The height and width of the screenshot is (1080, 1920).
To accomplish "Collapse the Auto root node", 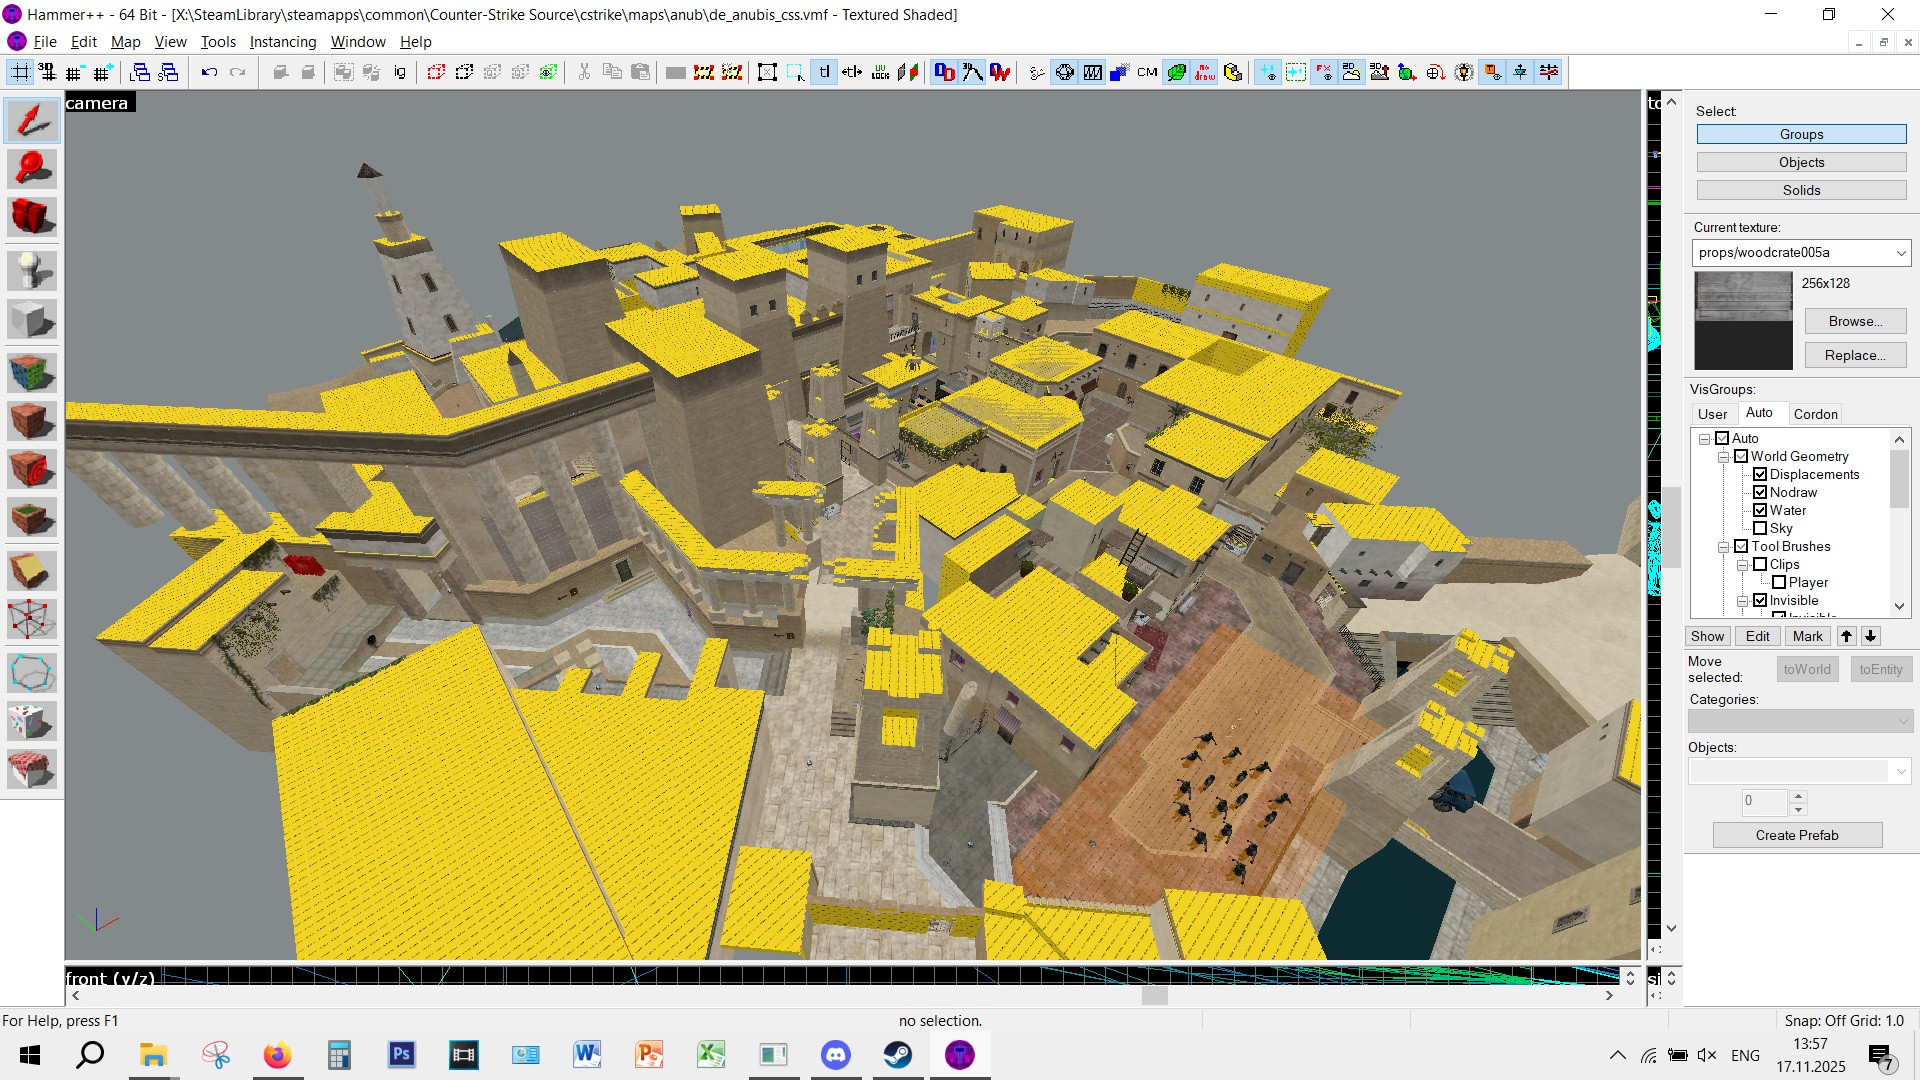I will (1704, 439).
